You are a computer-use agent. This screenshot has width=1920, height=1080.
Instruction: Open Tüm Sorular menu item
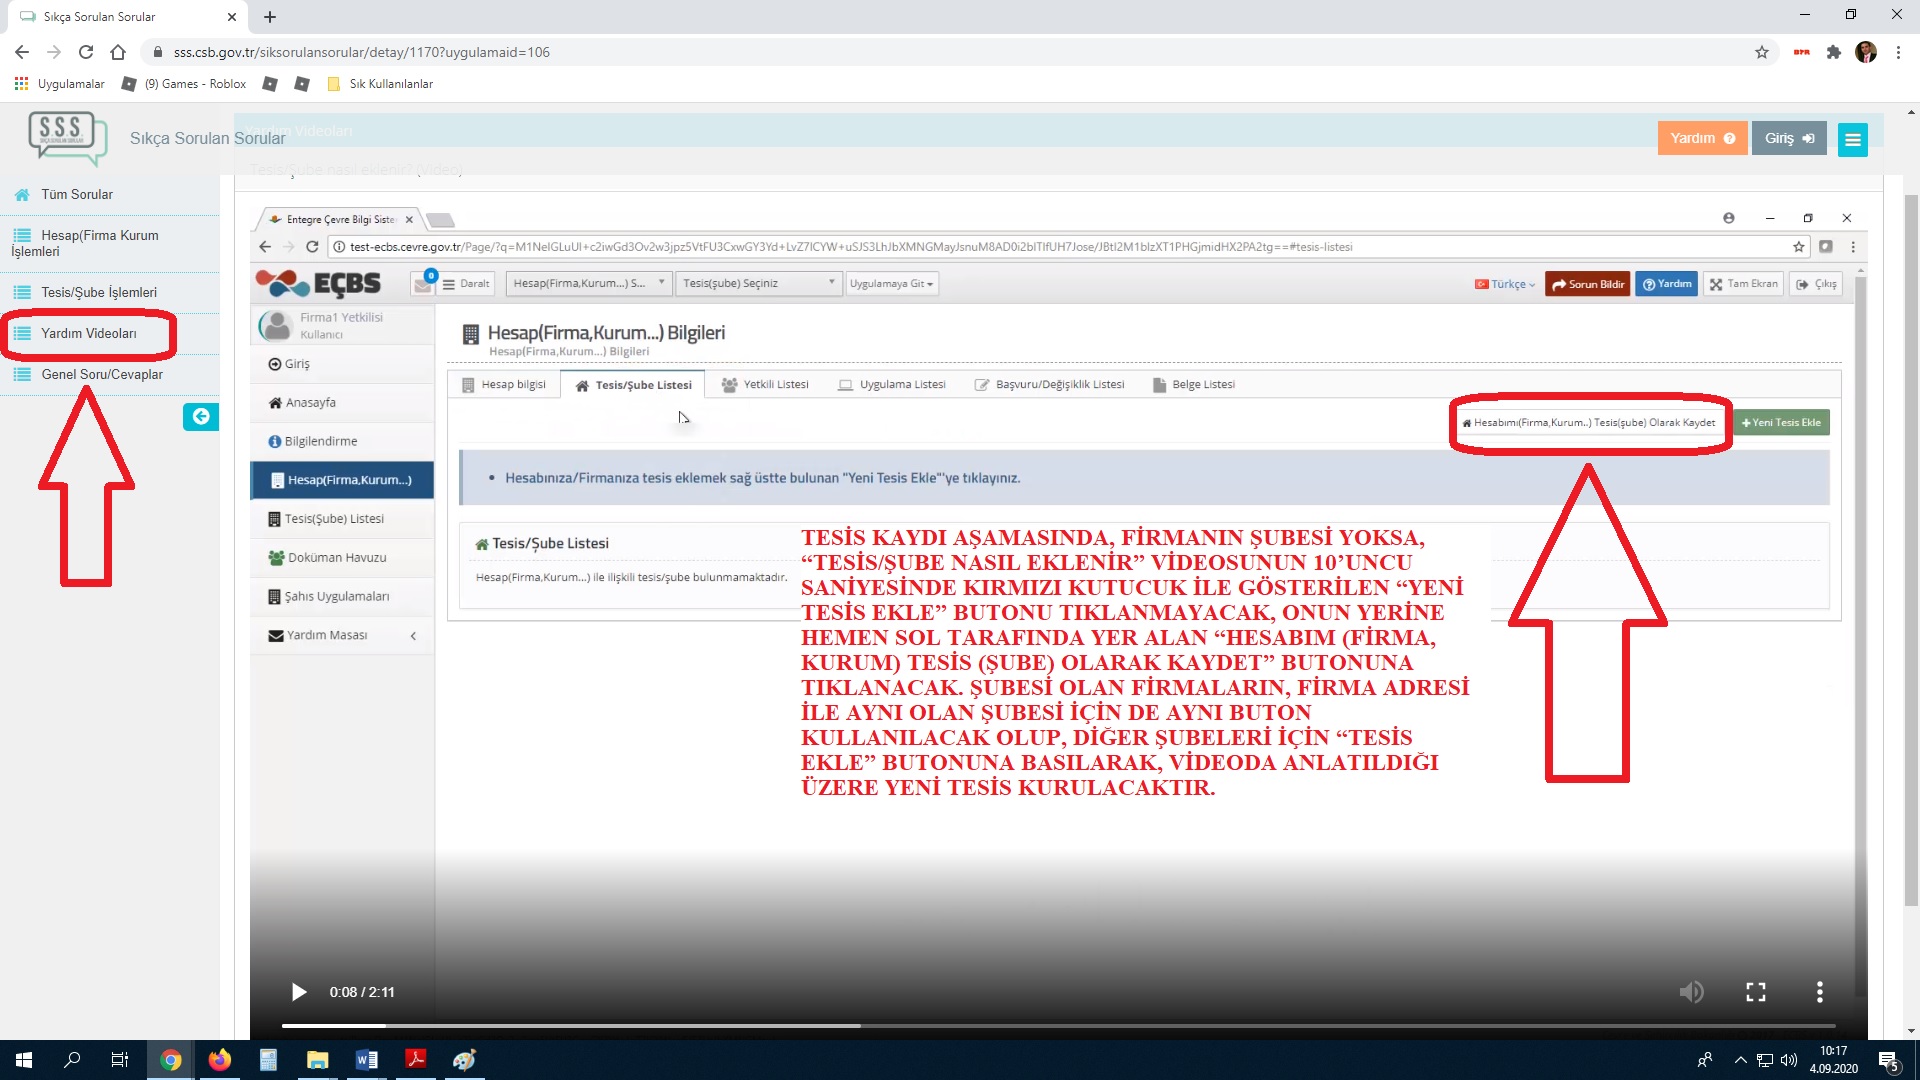click(77, 194)
